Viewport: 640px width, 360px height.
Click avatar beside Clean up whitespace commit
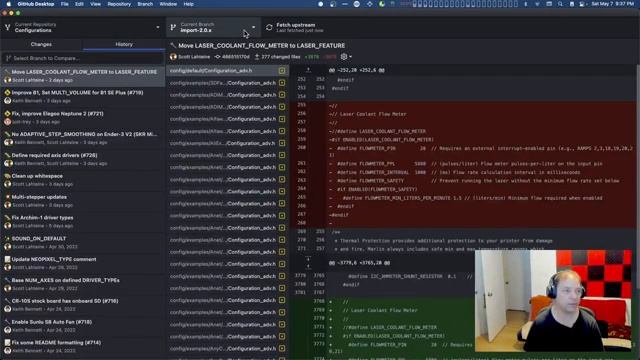point(7,184)
